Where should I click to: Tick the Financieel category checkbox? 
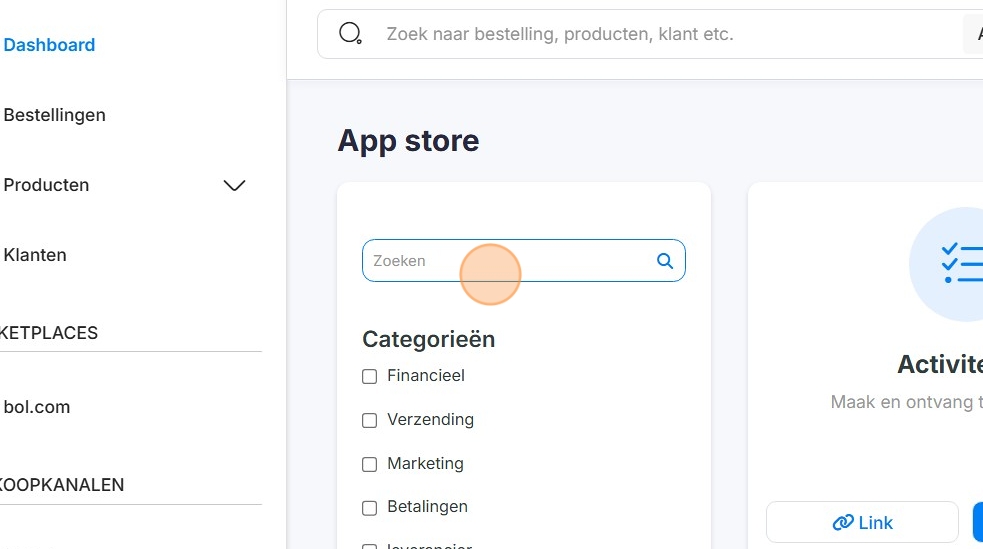369,377
